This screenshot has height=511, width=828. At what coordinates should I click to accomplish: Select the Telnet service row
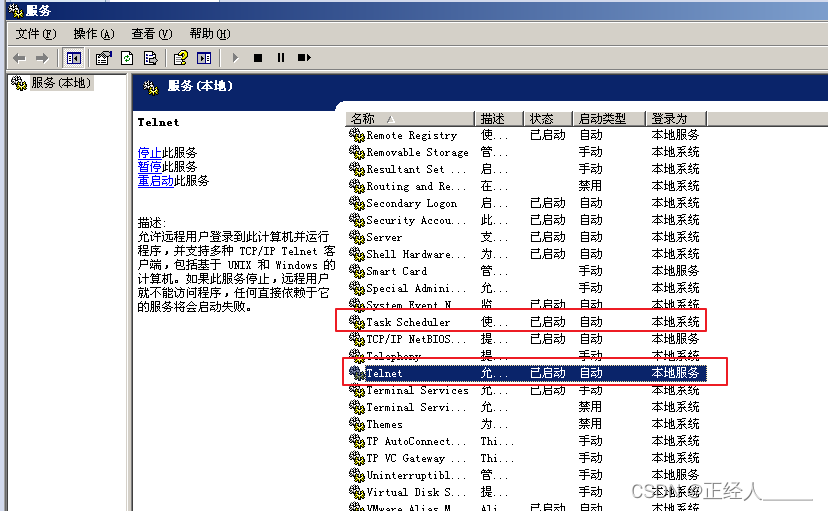[x=526, y=373]
